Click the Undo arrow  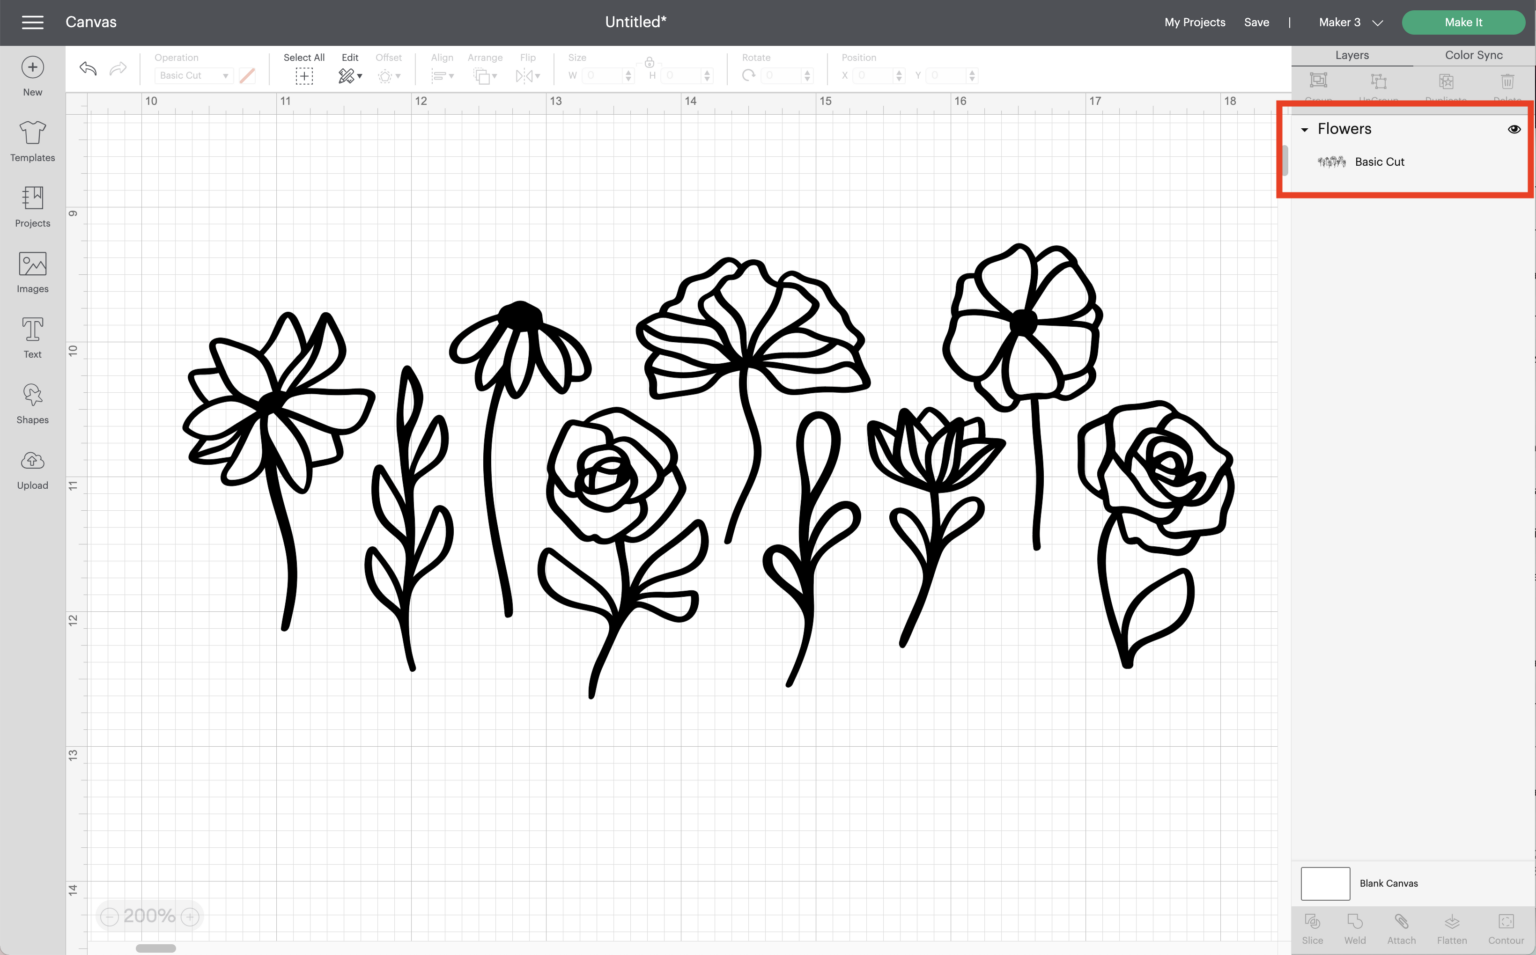pos(88,68)
